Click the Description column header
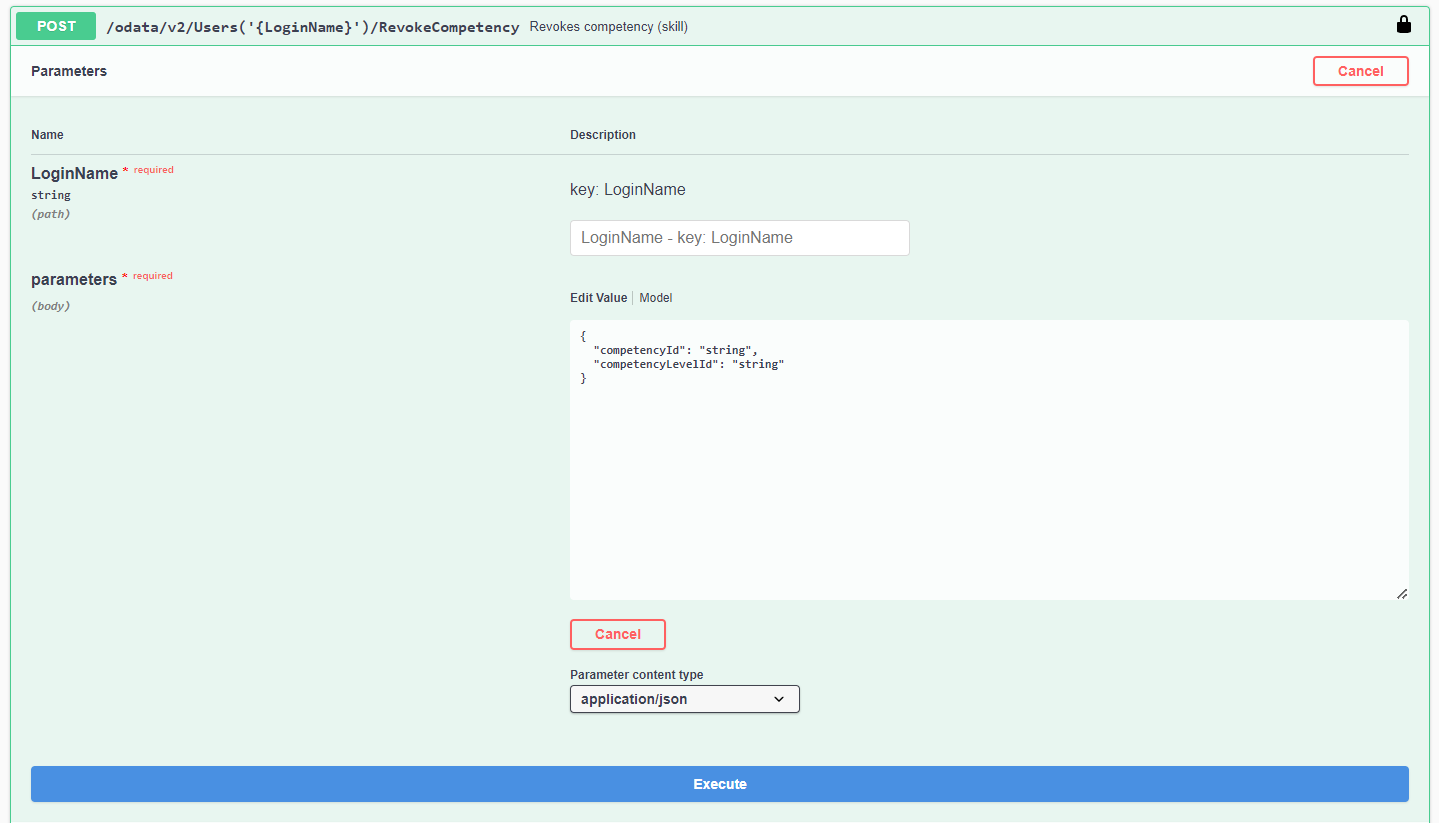 (602, 135)
